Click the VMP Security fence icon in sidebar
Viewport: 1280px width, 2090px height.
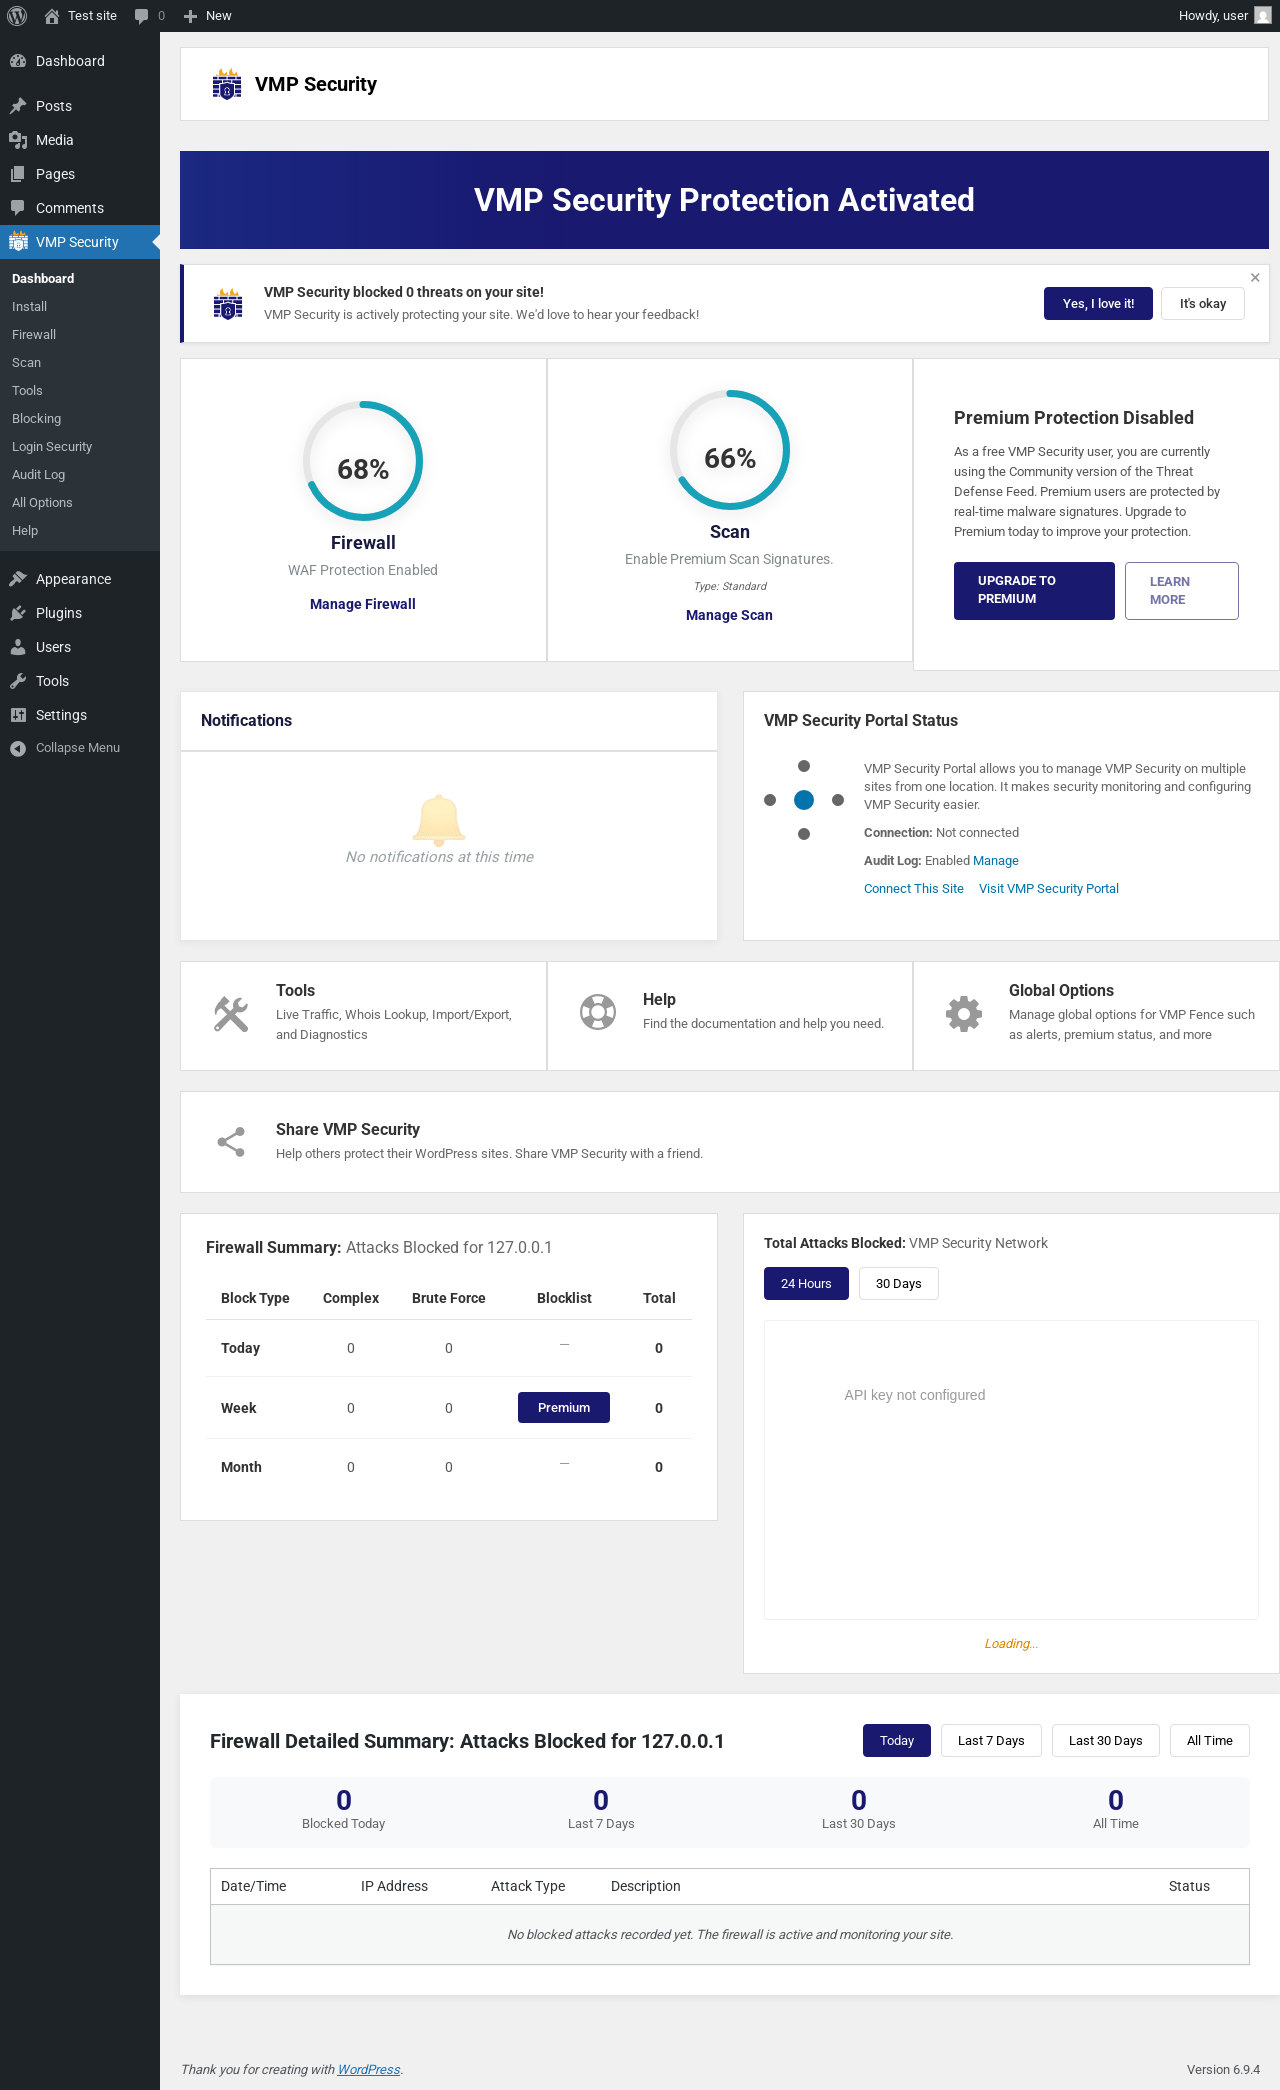tap(18, 242)
